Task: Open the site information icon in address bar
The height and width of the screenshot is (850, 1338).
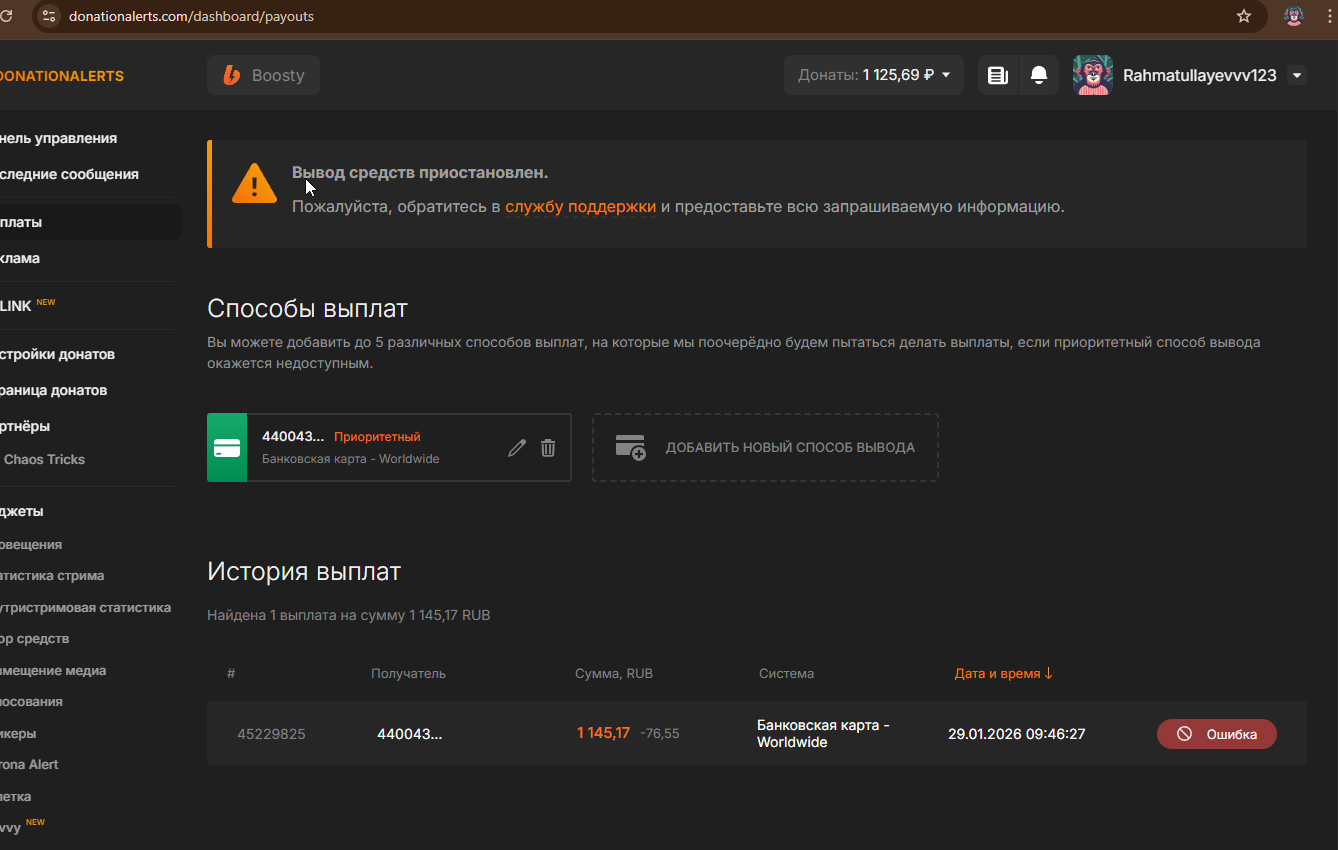Action: click(48, 16)
